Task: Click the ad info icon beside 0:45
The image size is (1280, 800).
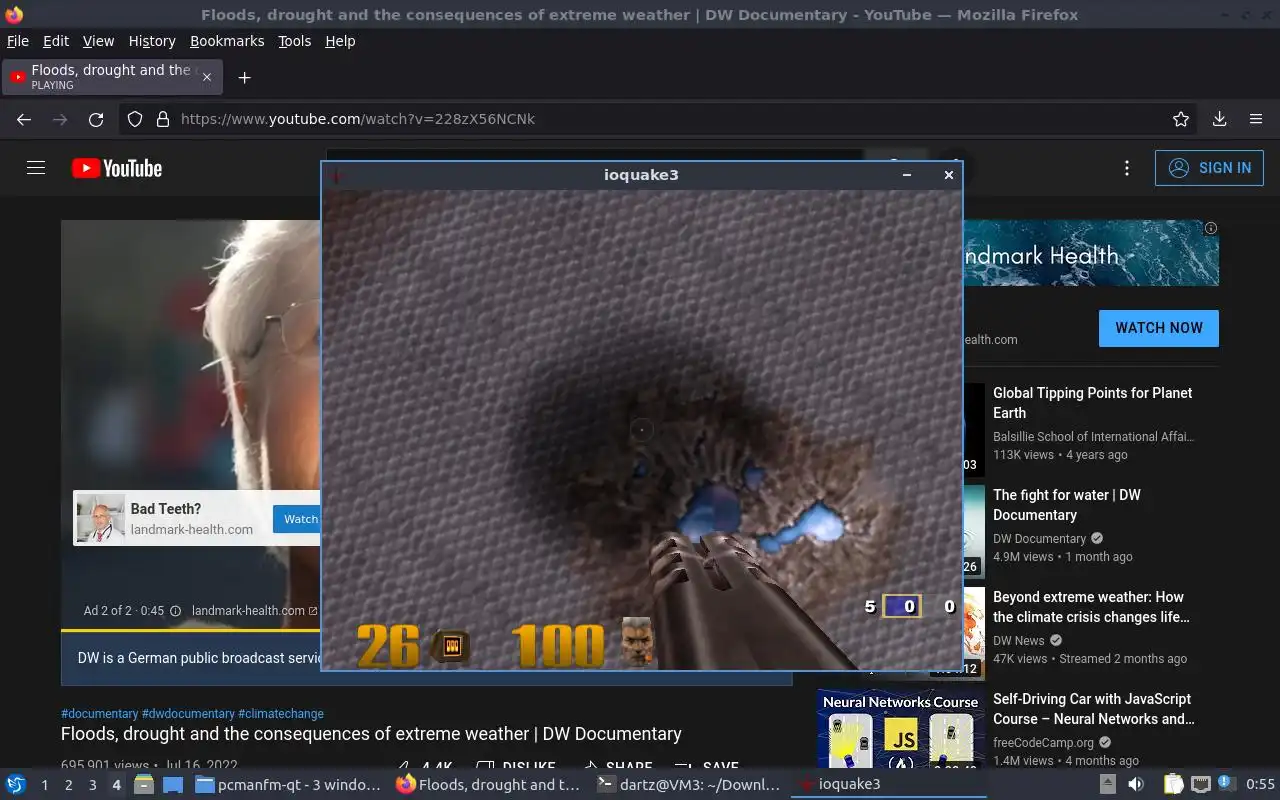Action: (176, 611)
